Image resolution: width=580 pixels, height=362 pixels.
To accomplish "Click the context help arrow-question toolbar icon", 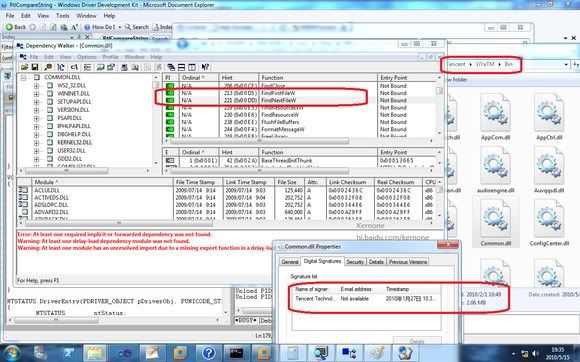I will tap(205, 67).
